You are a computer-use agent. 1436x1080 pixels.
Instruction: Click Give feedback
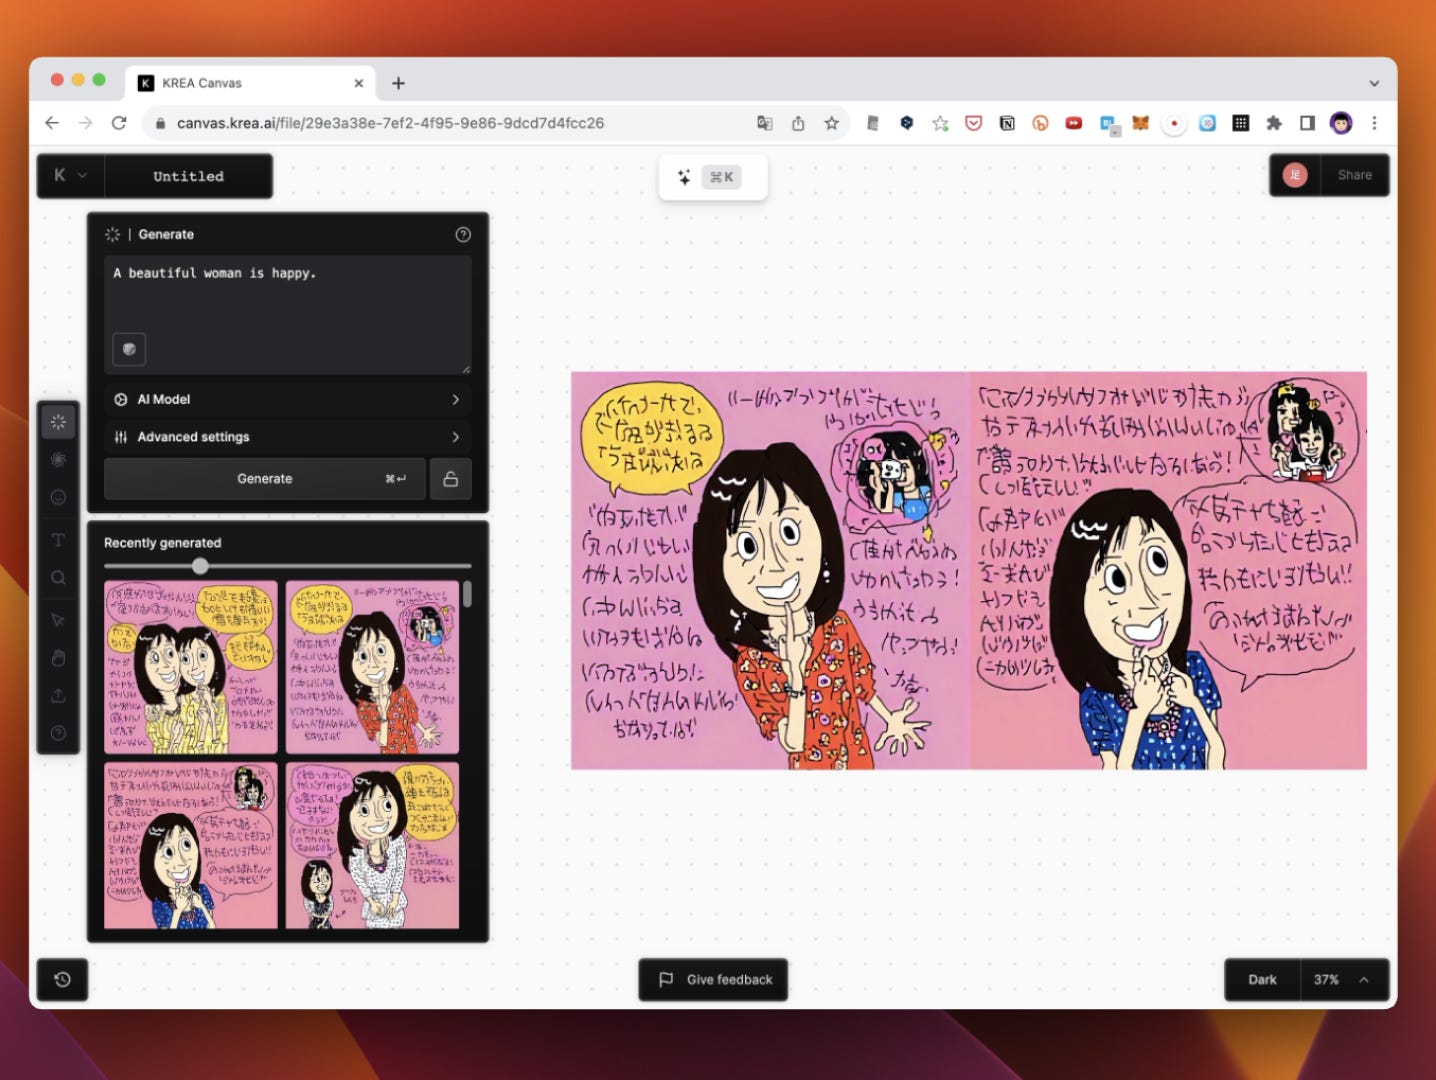click(x=714, y=980)
